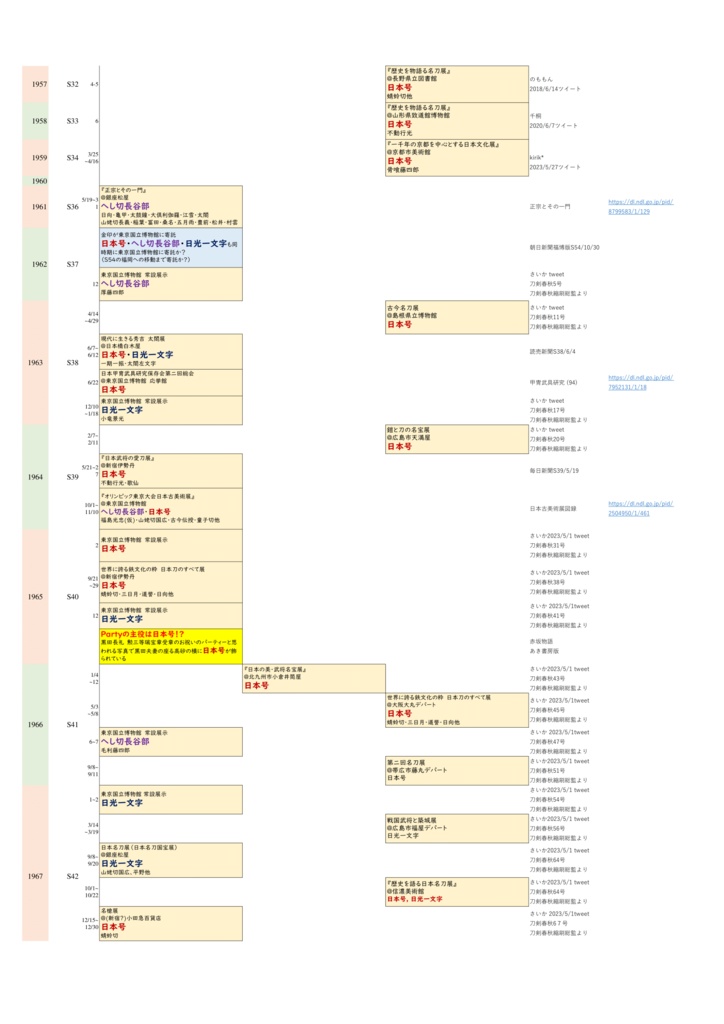This screenshot has height=1024, width=724.
Task: Select the S41 era label
Action: [x=72, y=724]
